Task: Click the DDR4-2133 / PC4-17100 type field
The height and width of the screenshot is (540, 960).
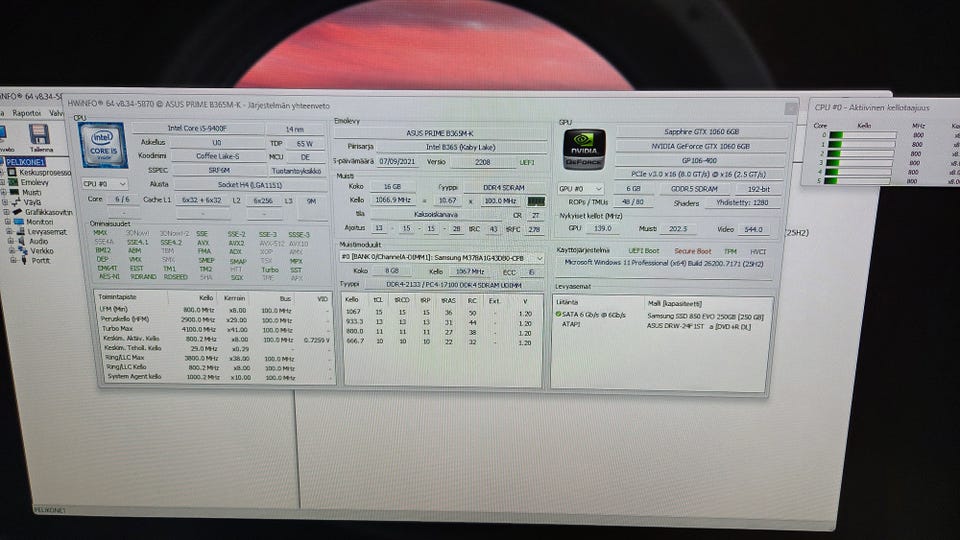Action: tap(454, 285)
